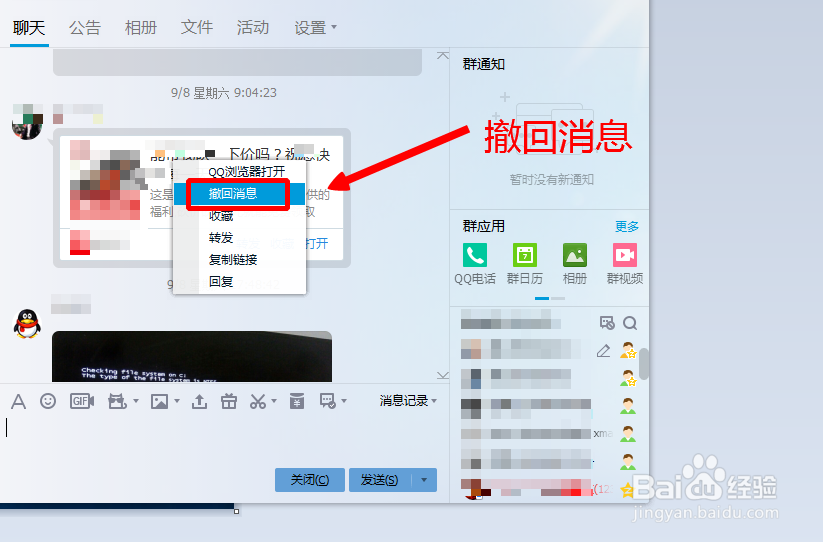This screenshot has height=542, width=823.
Task: Click the member list filter icon
Action: coord(607,323)
